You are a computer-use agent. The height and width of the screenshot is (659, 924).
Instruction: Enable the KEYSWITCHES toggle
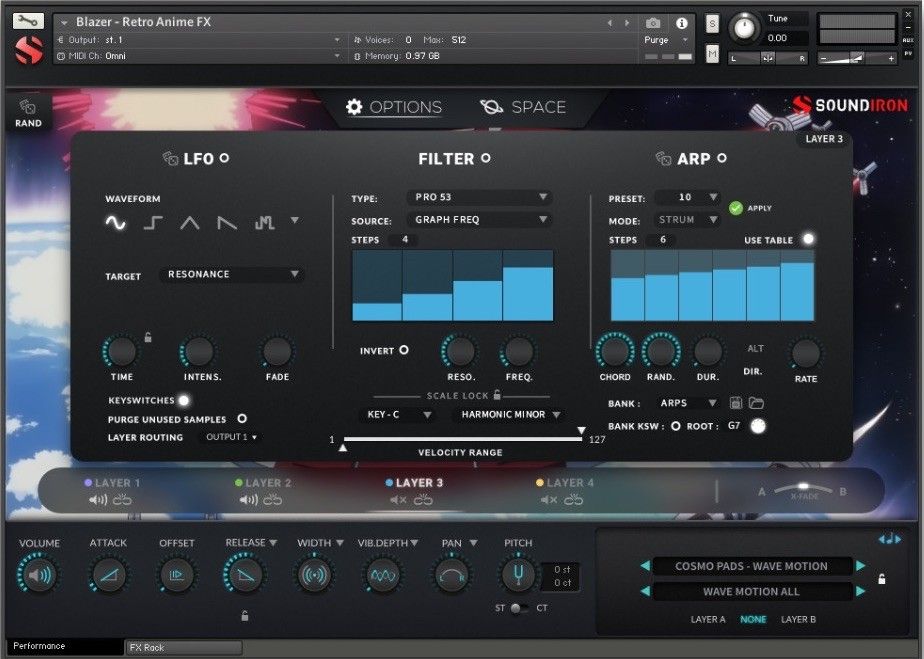click(x=183, y=399)
